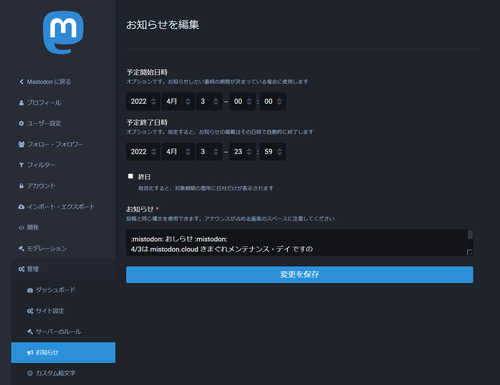Open the start date year 2022 dropdown
This screenshot has height=385, width=500.
pos(143,101)
